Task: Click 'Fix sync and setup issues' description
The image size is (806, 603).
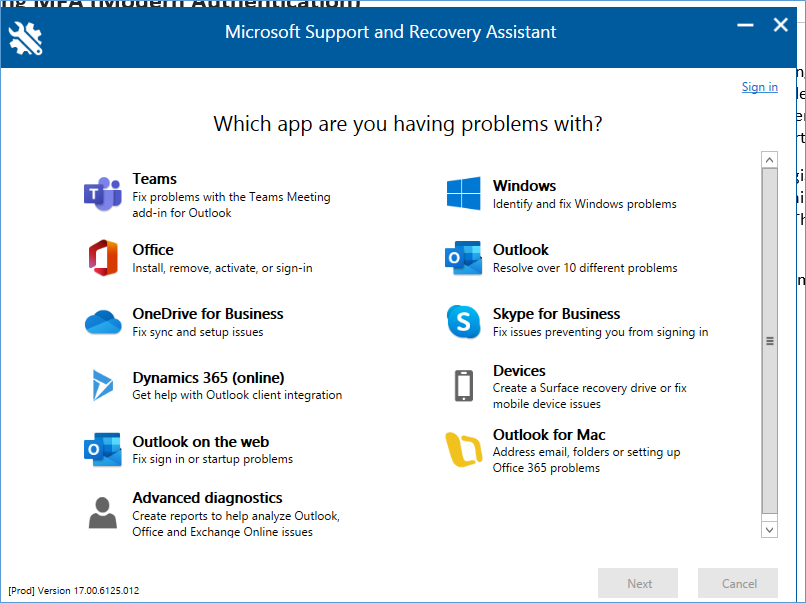Action: (198, 332)
